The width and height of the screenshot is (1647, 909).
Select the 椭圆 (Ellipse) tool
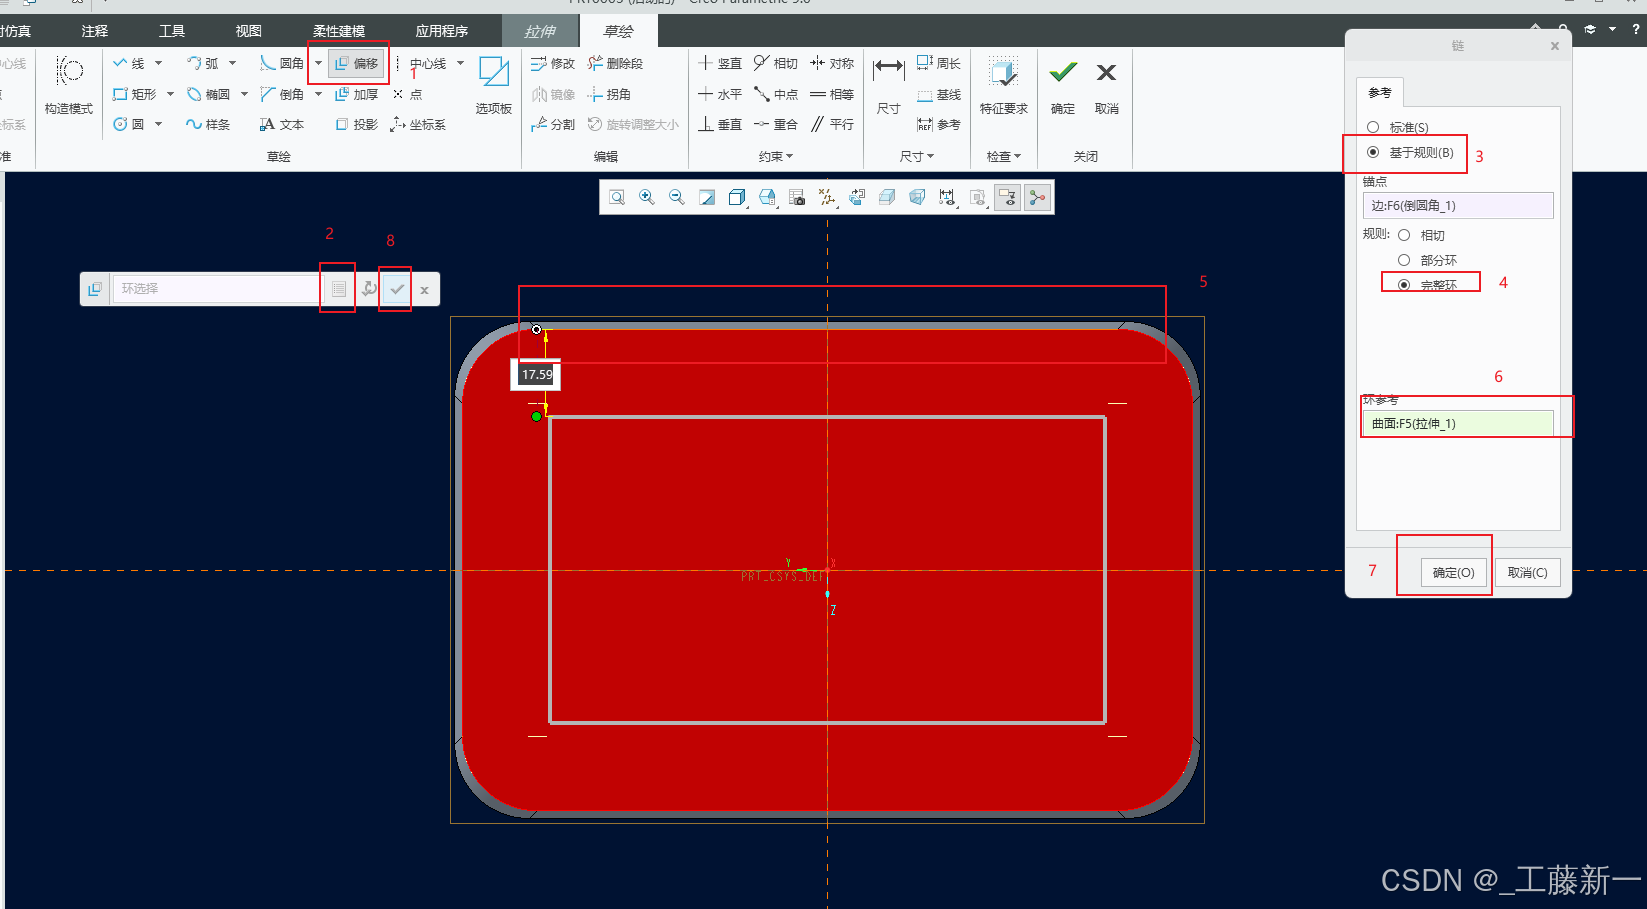pos(208,94)
